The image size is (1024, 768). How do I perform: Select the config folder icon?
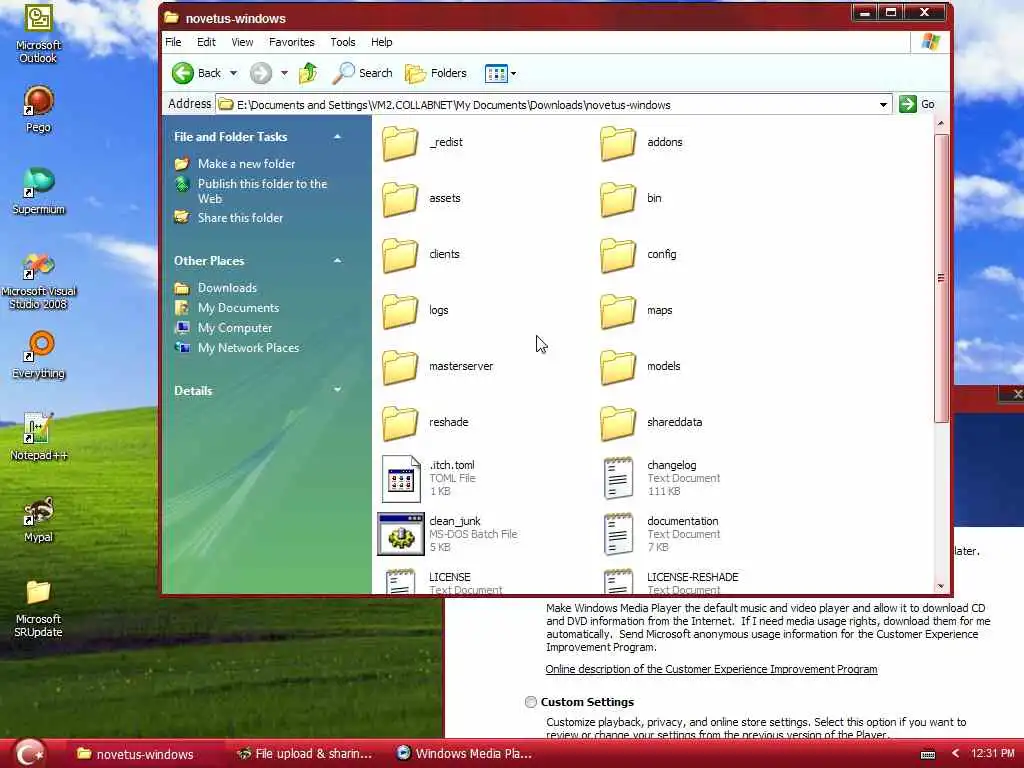(x=618, y=255)
